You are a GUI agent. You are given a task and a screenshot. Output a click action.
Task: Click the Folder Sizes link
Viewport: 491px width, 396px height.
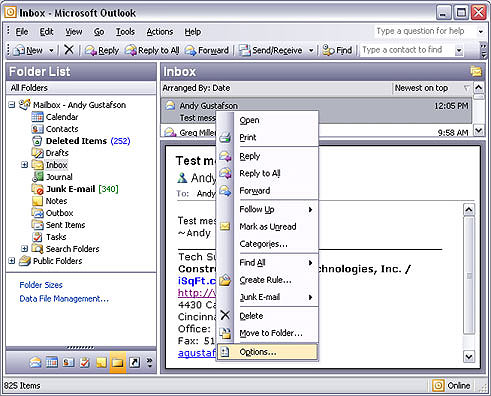(41, 285)
